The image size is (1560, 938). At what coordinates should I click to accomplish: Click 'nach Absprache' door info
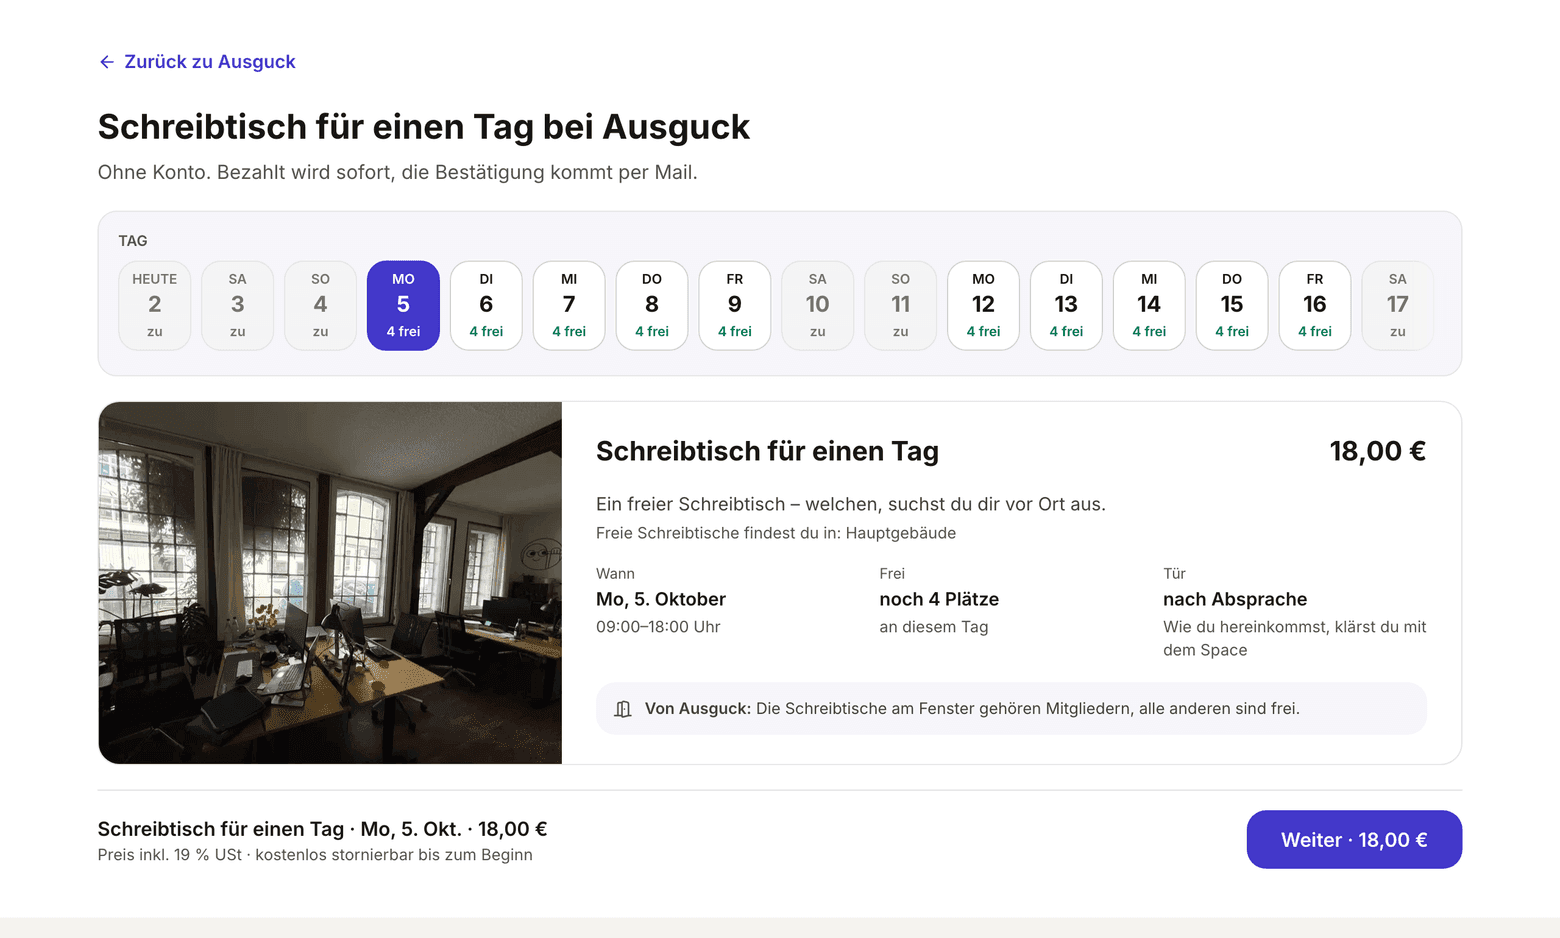click(1235, 599)
